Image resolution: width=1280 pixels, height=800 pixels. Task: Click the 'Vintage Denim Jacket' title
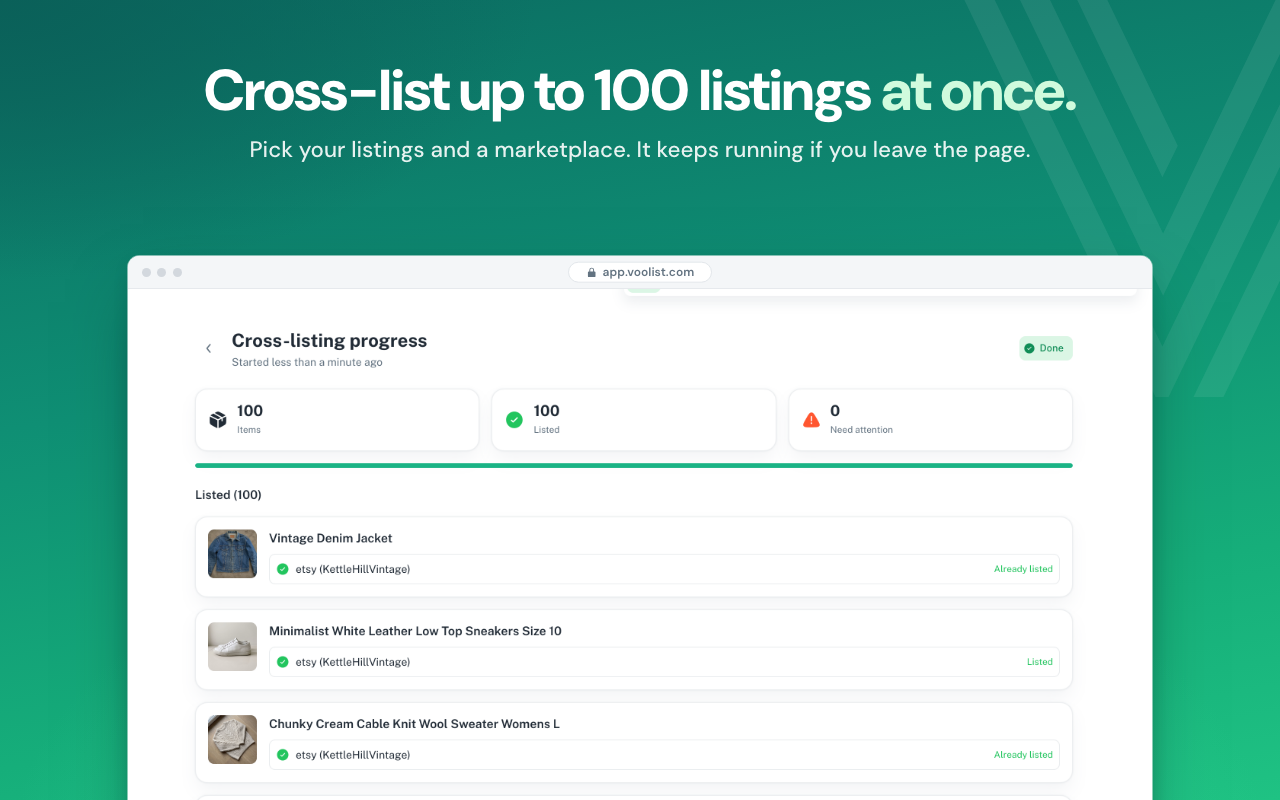[x=330, y=538]
